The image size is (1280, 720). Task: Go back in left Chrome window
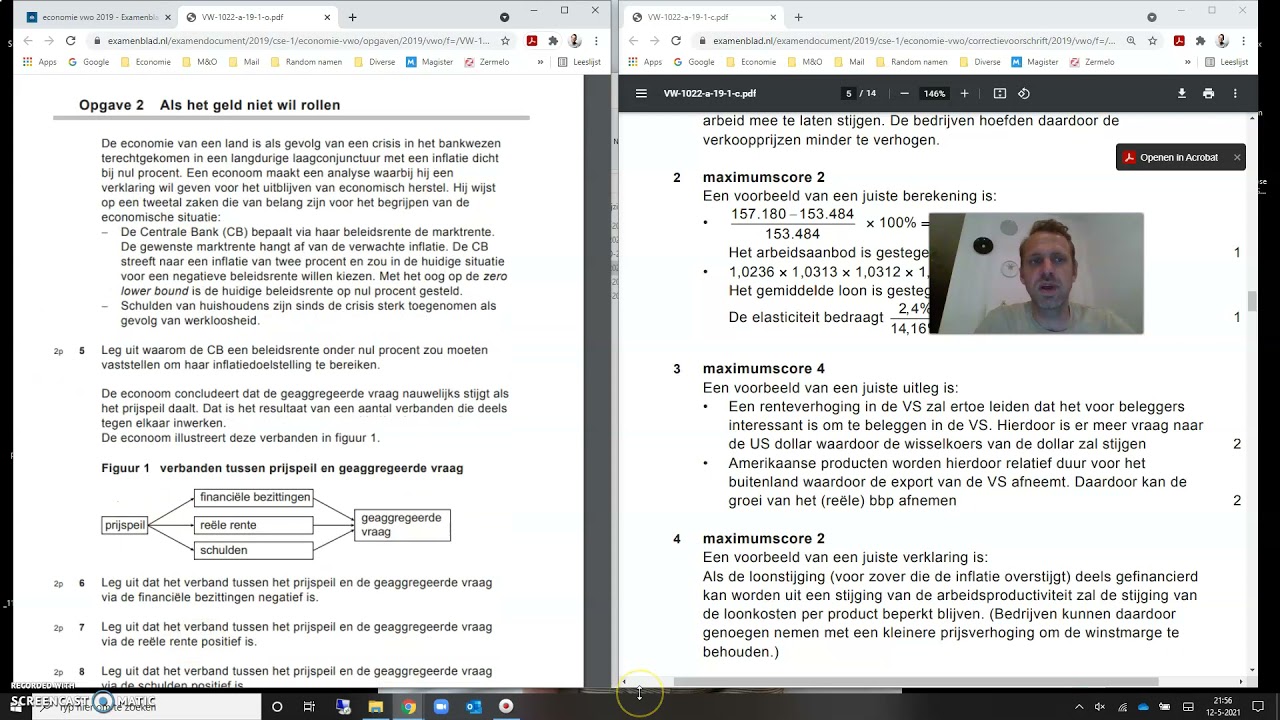[x=27, y=41]
